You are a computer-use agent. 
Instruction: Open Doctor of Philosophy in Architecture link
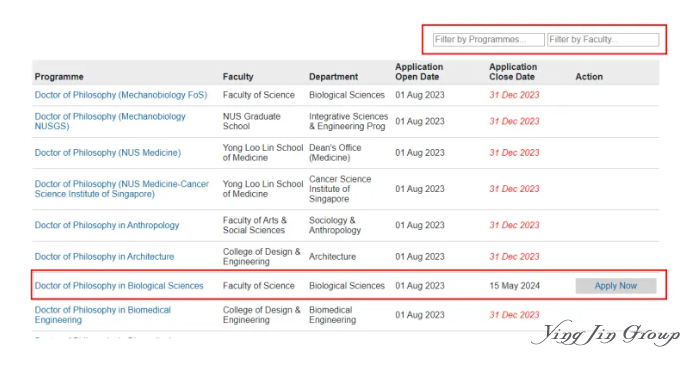104,257
